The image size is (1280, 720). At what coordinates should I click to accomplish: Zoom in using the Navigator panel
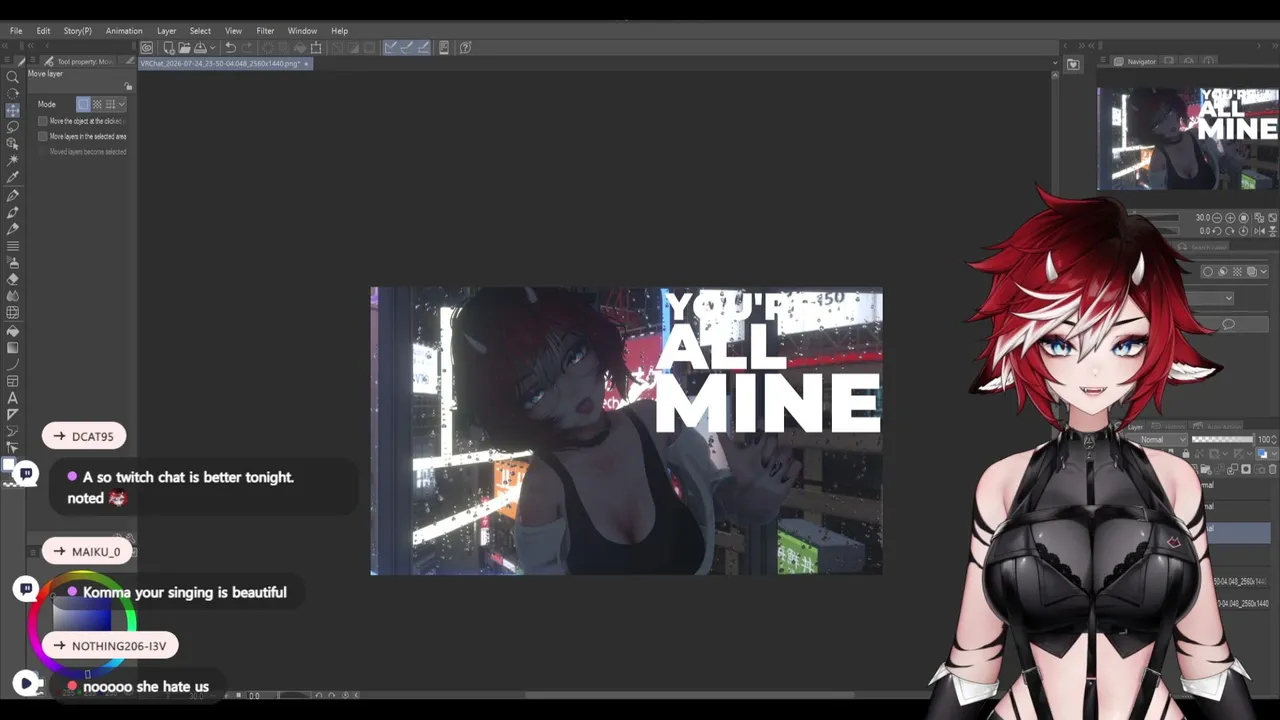click(x=1232, y=217)
